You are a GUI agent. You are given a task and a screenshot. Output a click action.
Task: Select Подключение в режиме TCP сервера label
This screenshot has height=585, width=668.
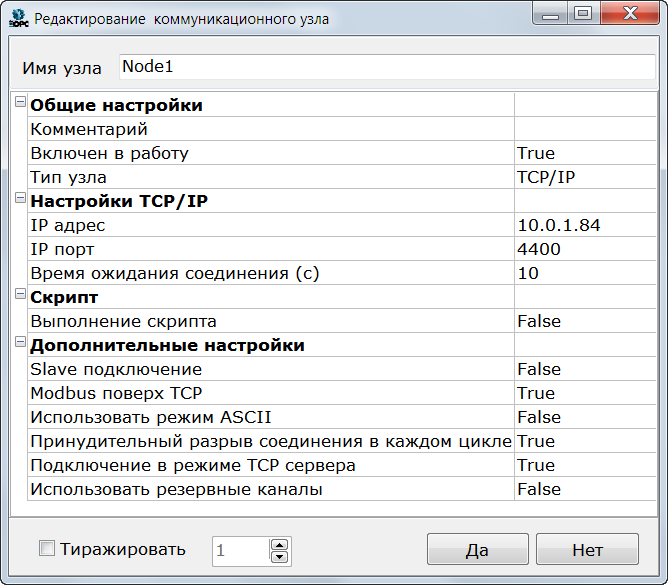pos(193,465)
